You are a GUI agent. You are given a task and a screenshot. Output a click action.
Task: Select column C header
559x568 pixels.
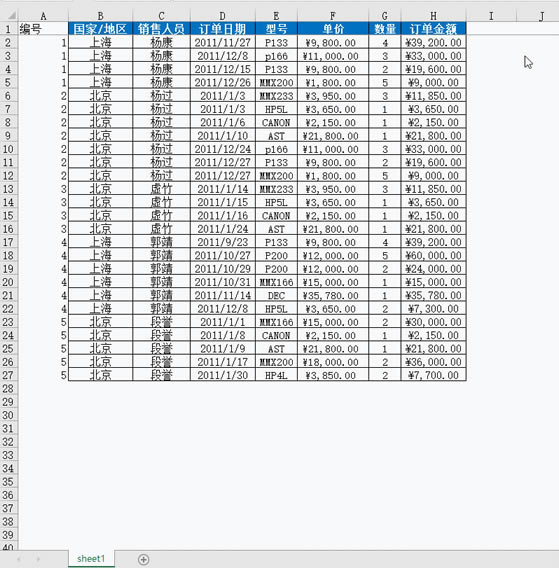[x=161, y=16]
